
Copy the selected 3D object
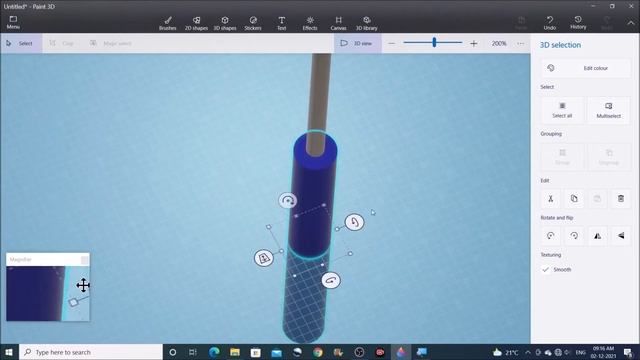pos(574,199)
